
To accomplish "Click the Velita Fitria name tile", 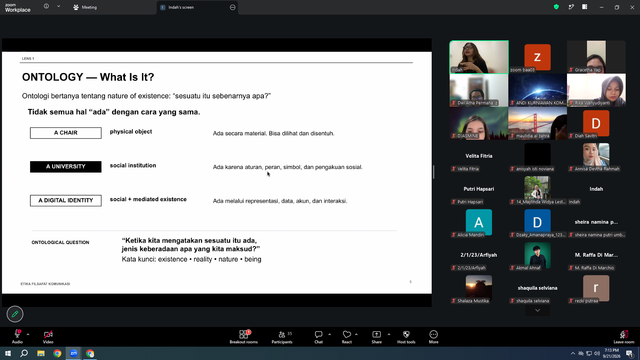I will tap(479, 156).
